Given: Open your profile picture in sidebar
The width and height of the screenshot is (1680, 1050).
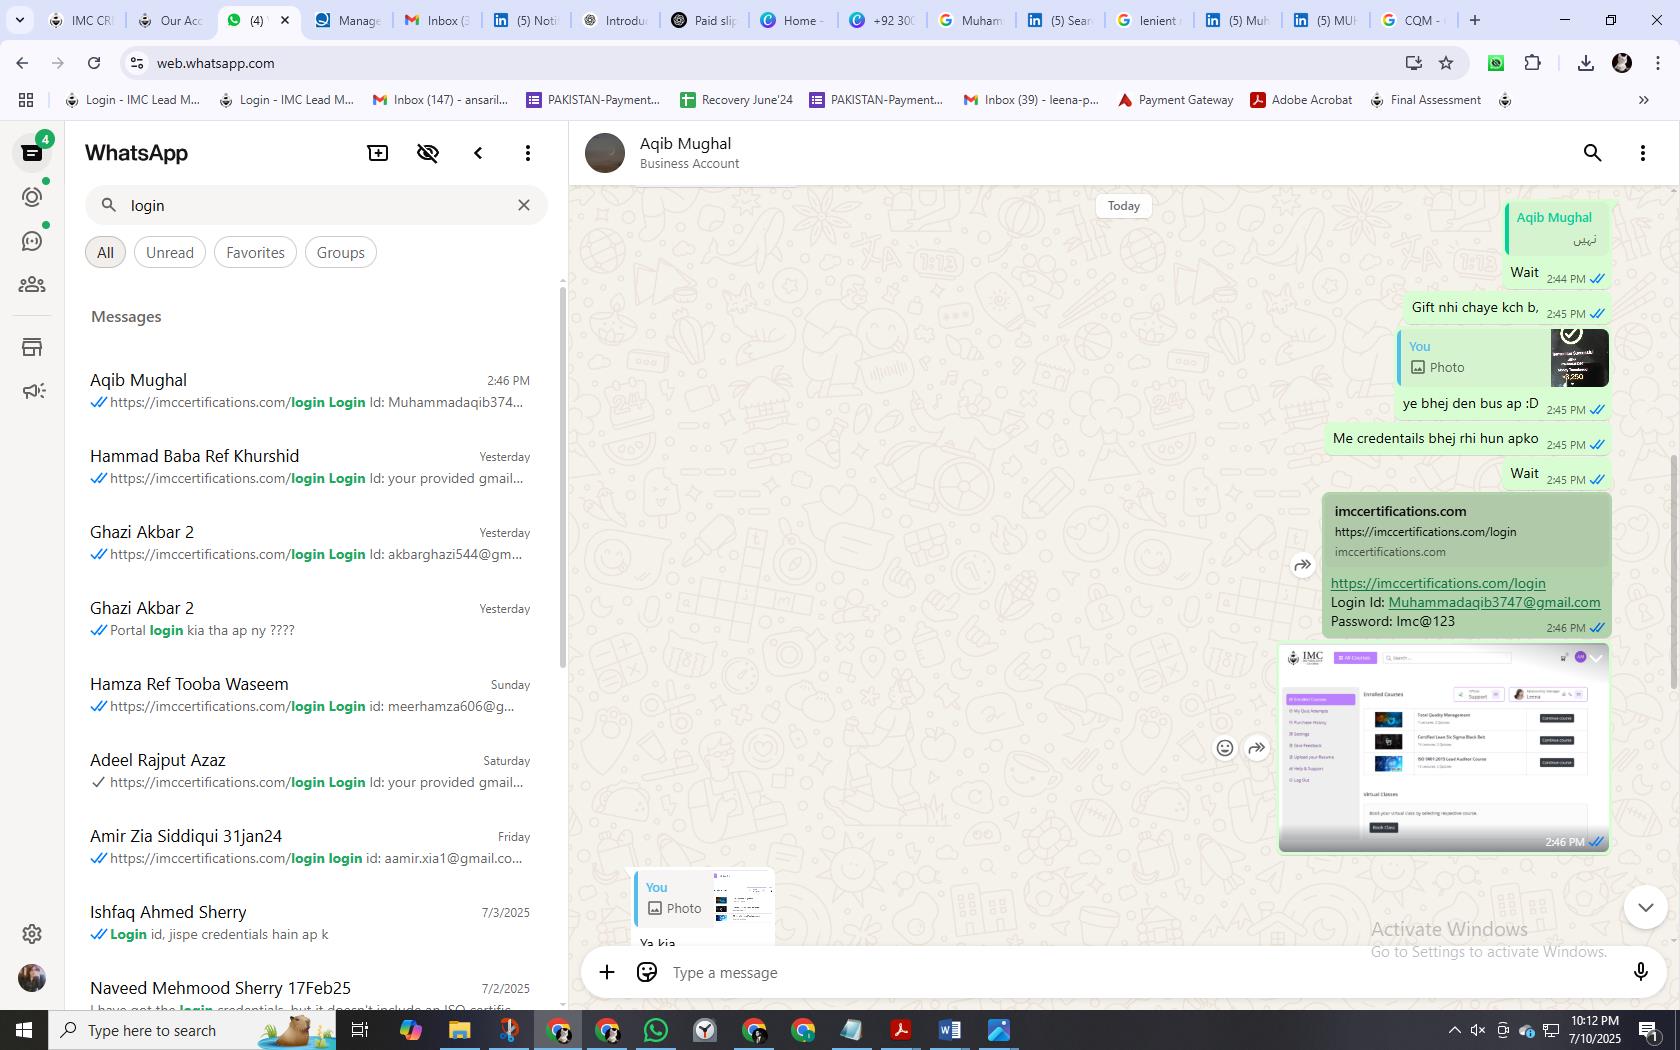Looking at the screenshot, I should pos(32,978).
